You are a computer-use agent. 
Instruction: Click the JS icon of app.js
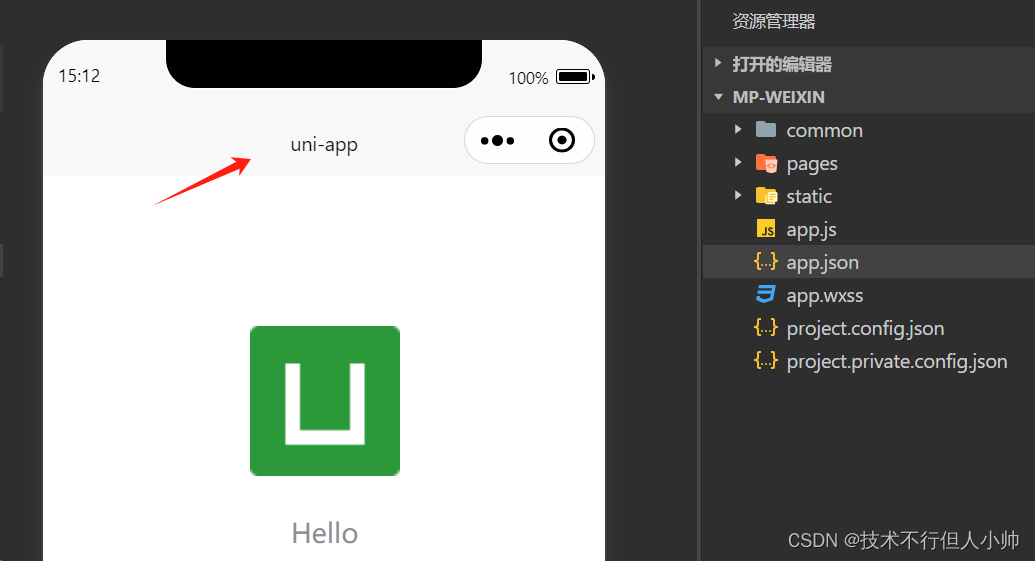click(766, 228)
